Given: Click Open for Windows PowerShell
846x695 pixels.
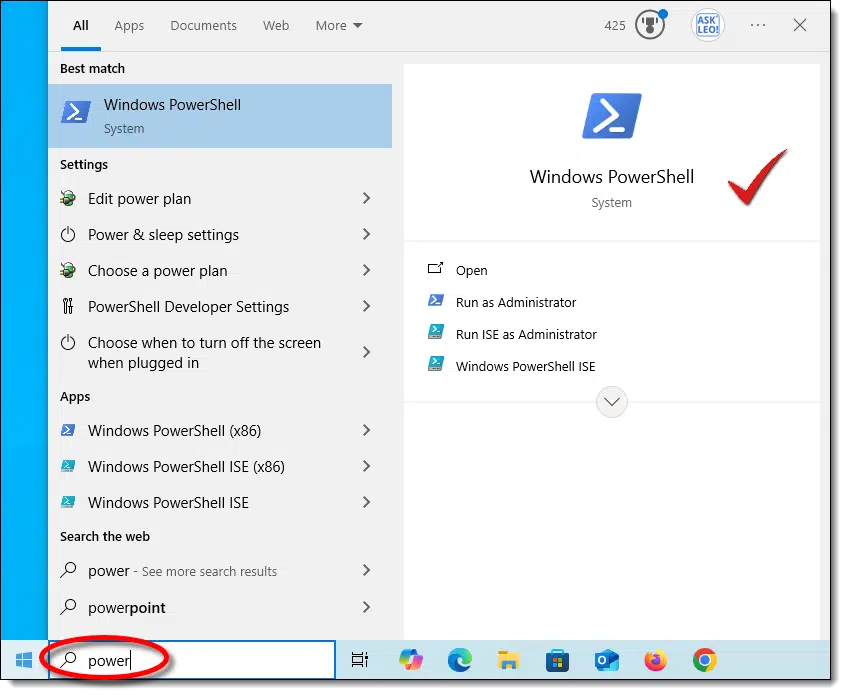Looking at the screenshot, I should (471, 271).
